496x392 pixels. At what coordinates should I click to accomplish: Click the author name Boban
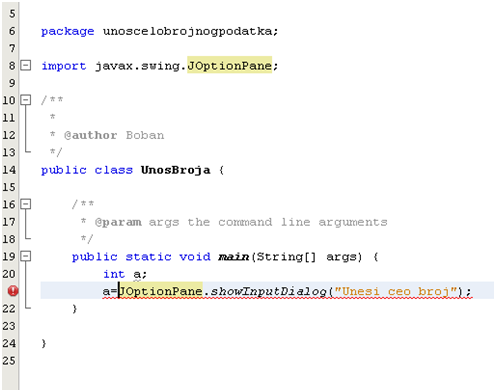point(145,135)
